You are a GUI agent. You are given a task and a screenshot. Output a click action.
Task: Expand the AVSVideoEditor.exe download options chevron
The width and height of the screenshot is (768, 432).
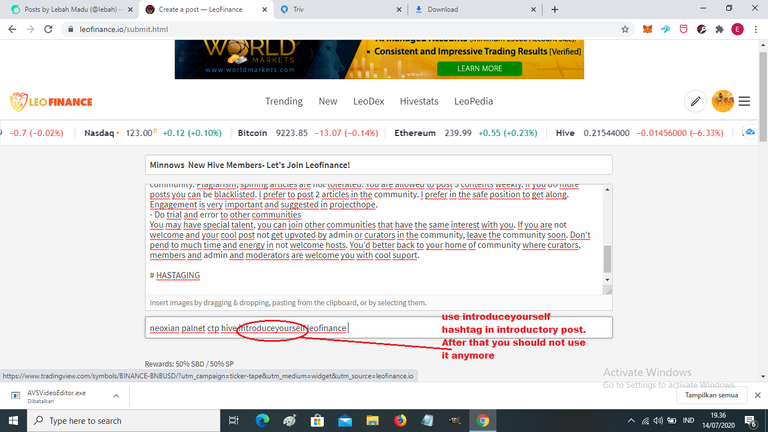pyautogui.click(x=116, y=396)
